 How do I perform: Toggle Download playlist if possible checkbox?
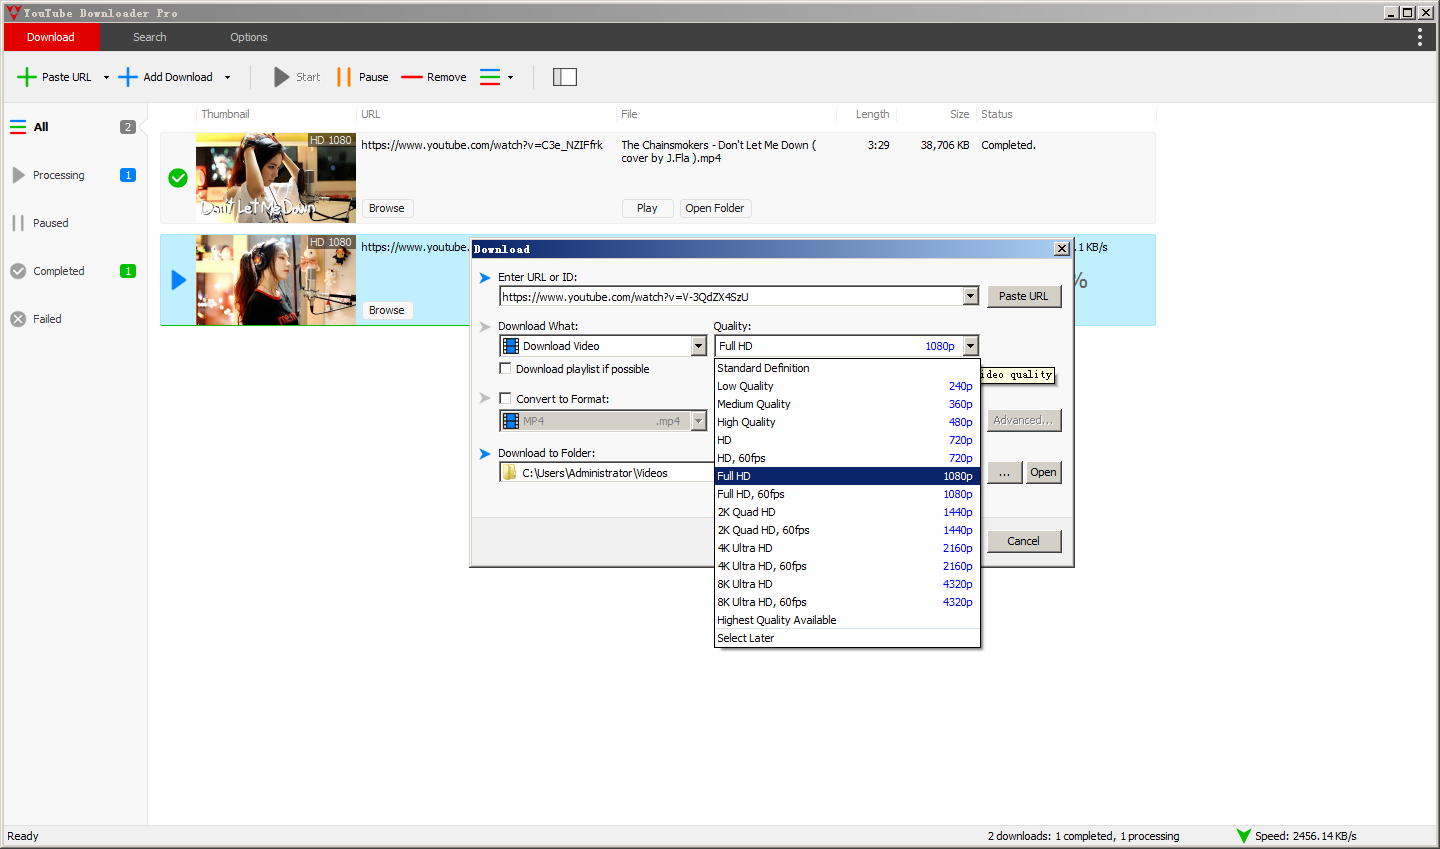coord(505,368)
